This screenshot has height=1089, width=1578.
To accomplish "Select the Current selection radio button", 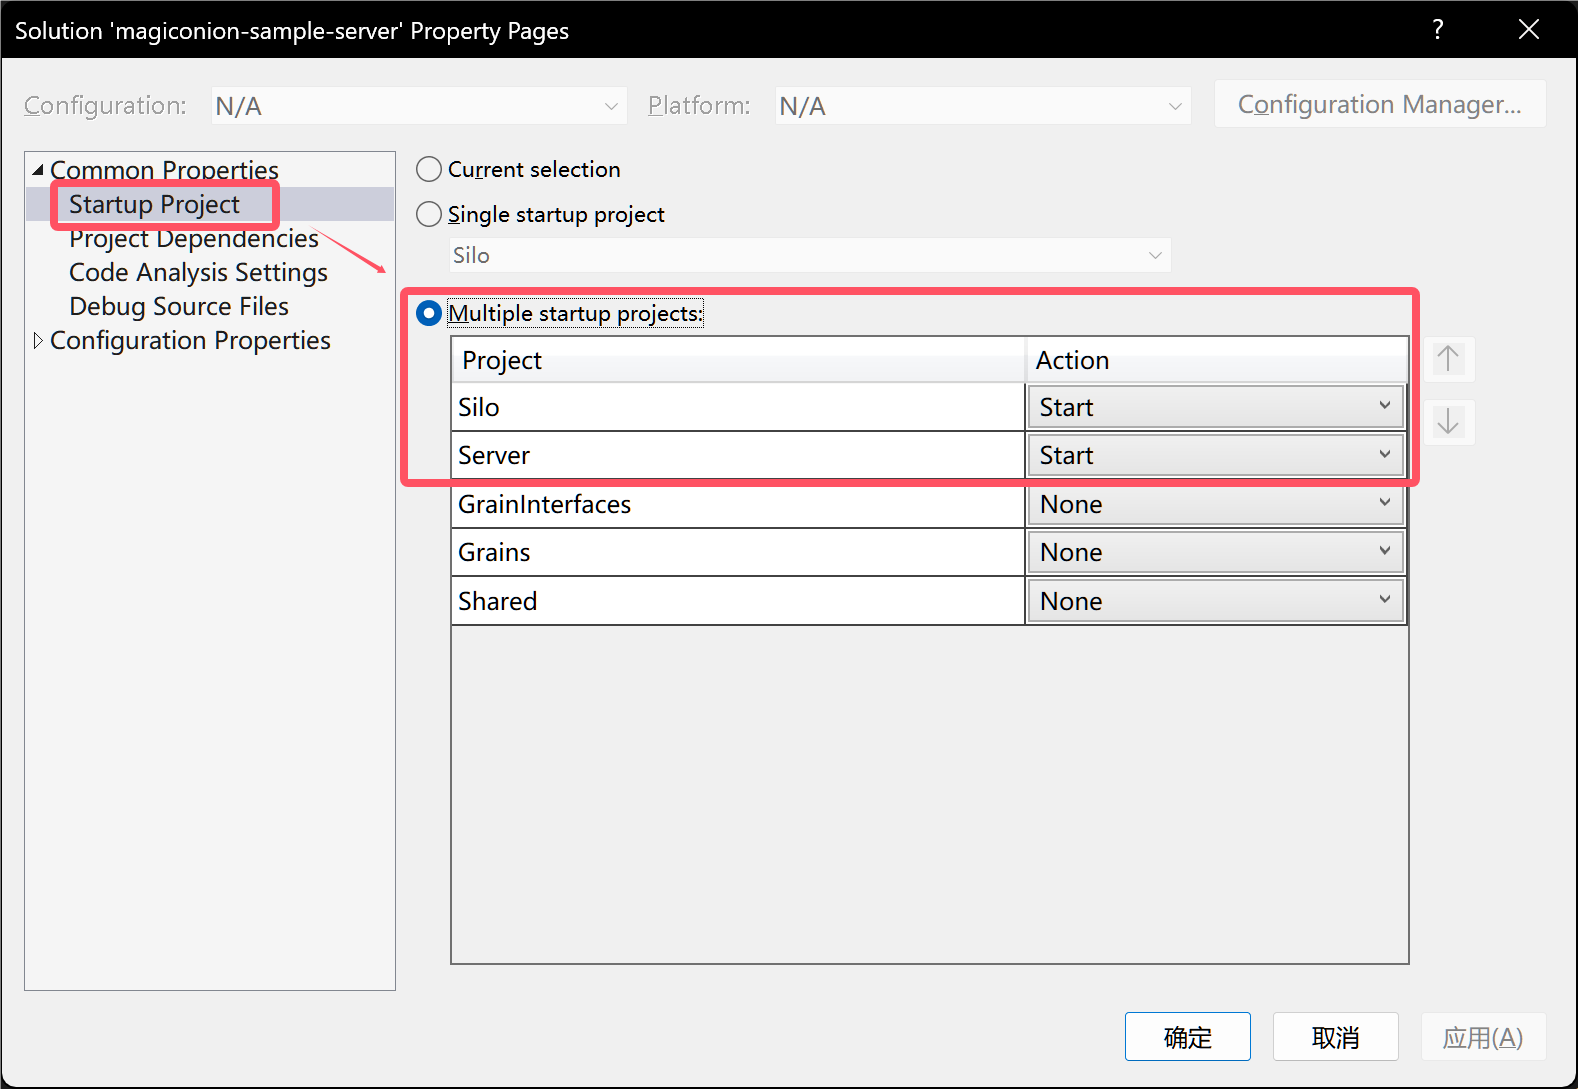I will [429, 169].
